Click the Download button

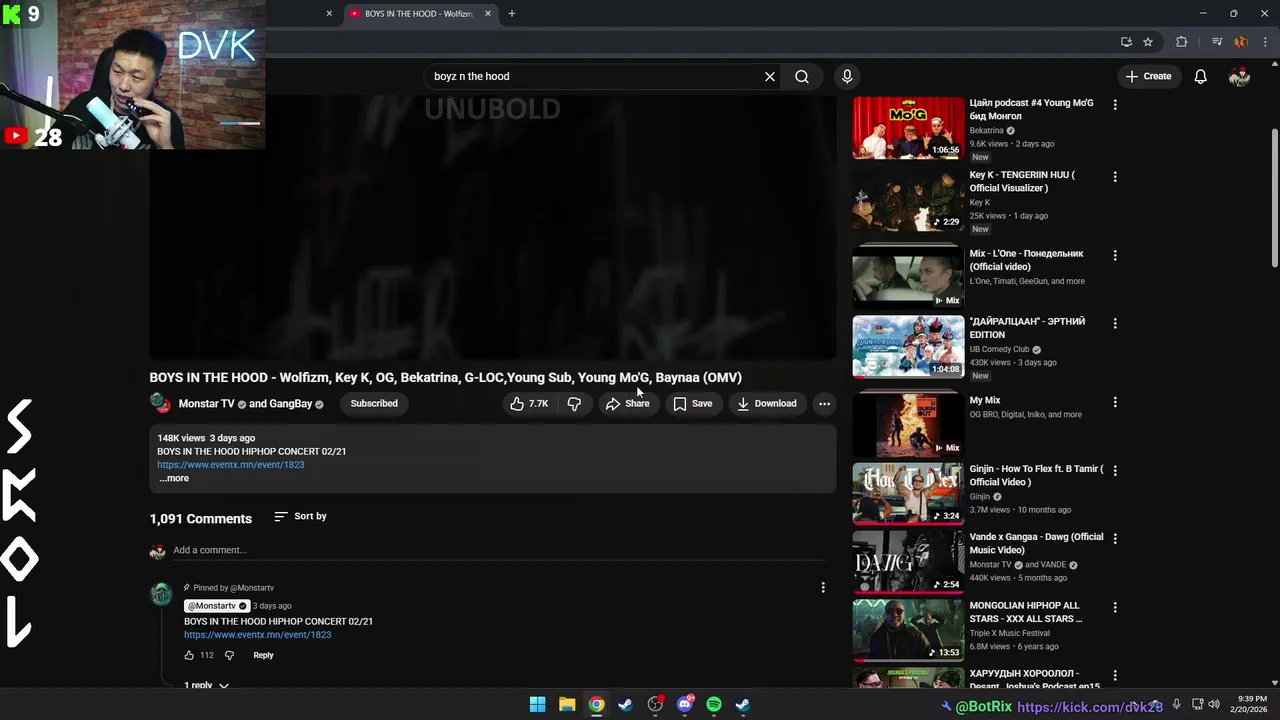(767, 404)
